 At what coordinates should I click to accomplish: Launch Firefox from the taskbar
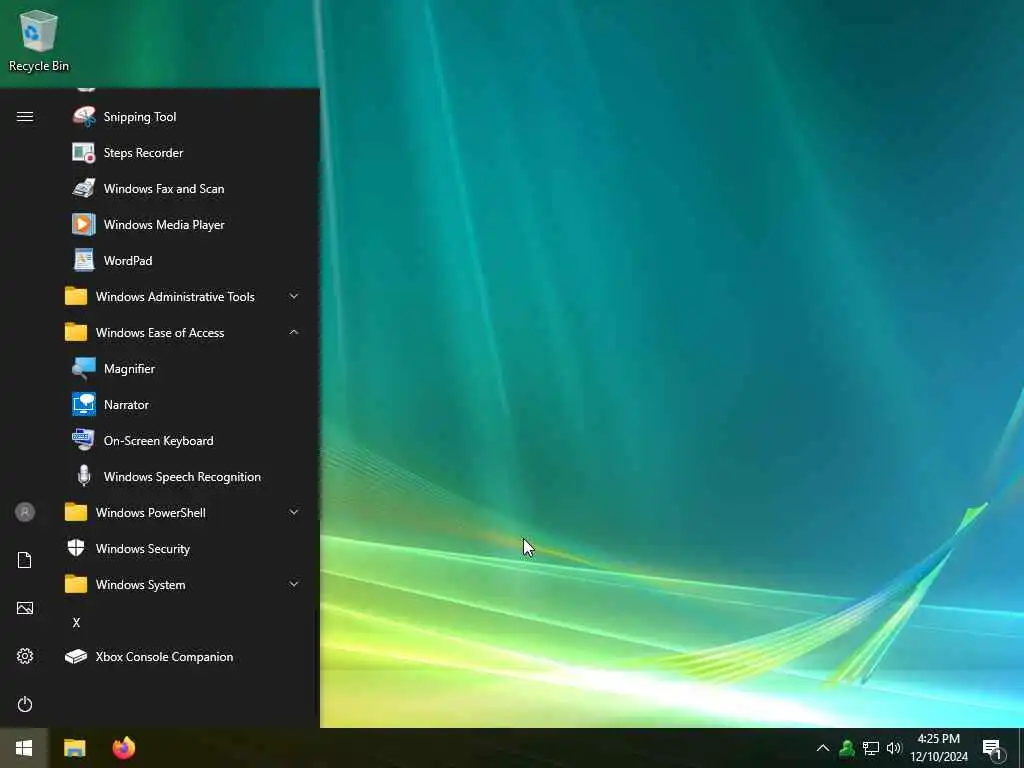[123, 748]
